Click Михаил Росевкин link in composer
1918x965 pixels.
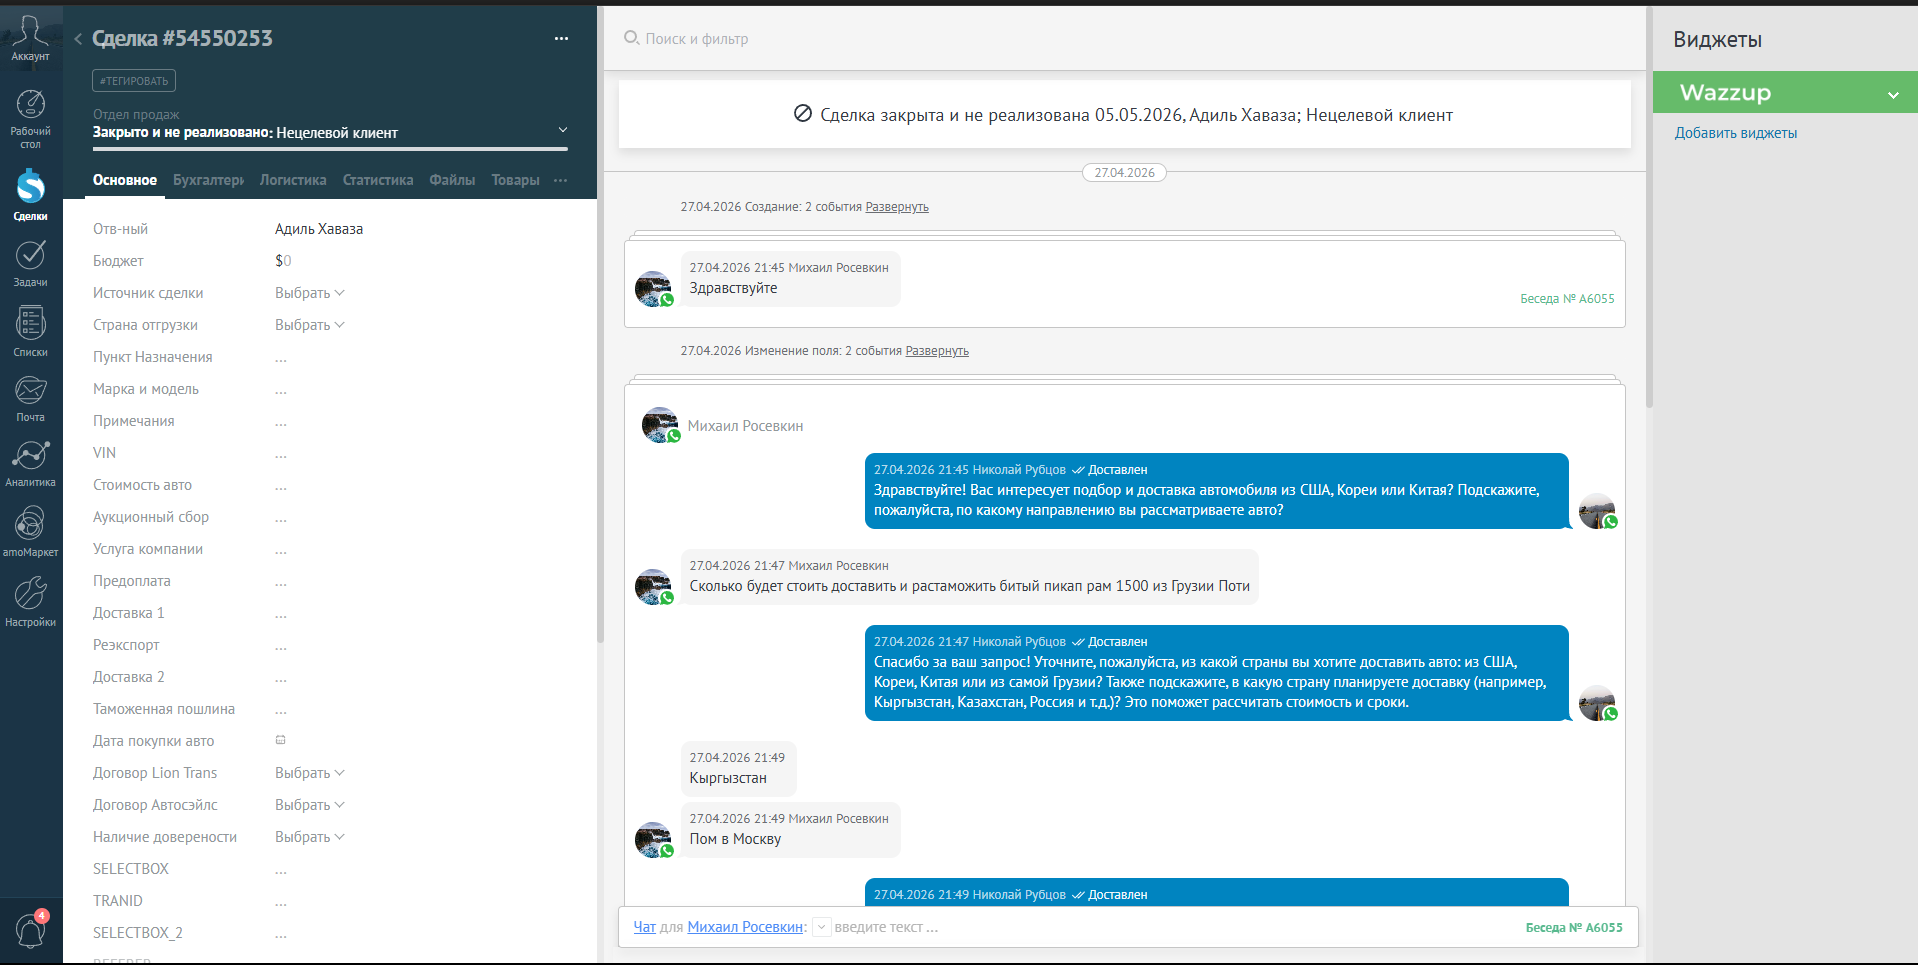745,927
